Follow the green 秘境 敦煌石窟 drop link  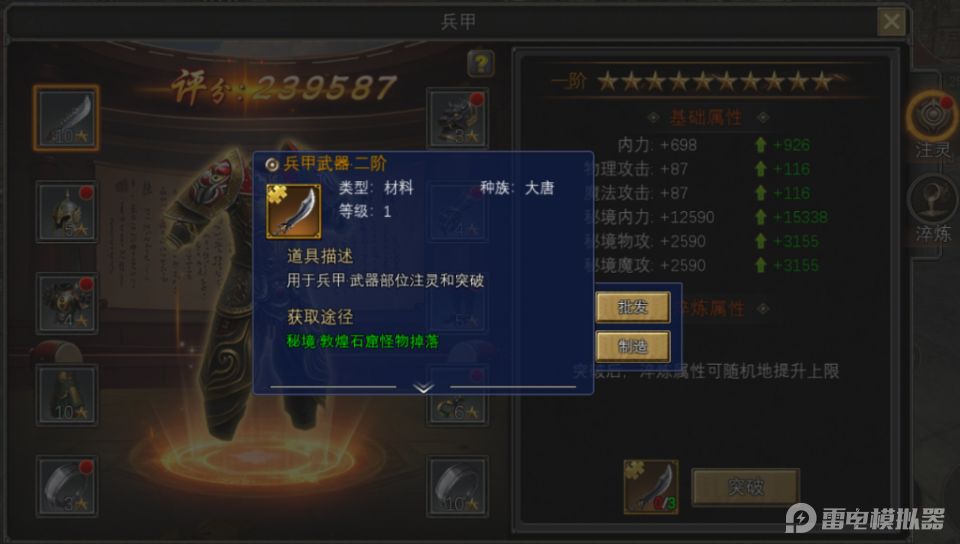coord(362,341)
